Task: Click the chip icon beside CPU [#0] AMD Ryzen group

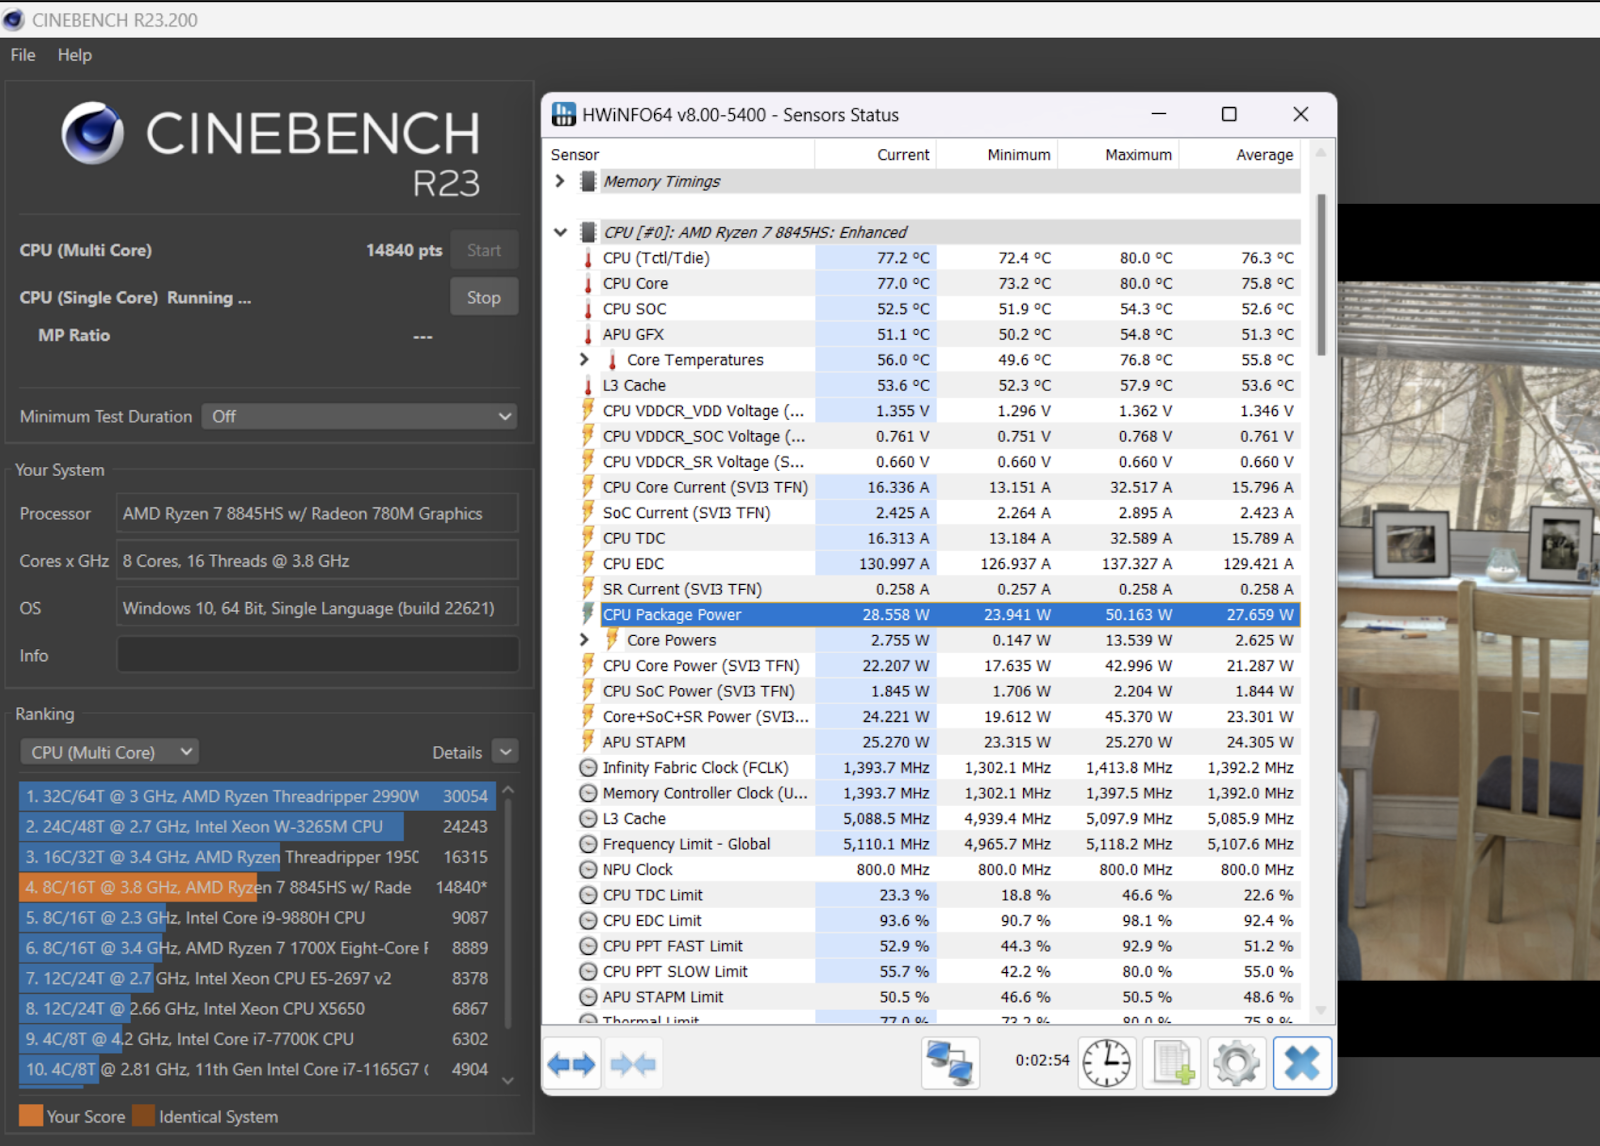Action: coord(588,232)
